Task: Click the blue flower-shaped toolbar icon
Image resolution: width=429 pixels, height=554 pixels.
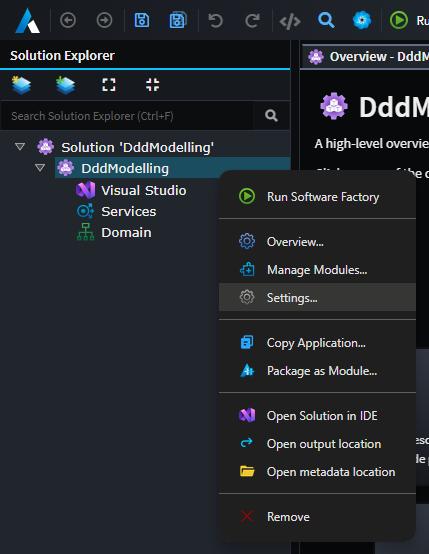Action: [x=362, y=20]
